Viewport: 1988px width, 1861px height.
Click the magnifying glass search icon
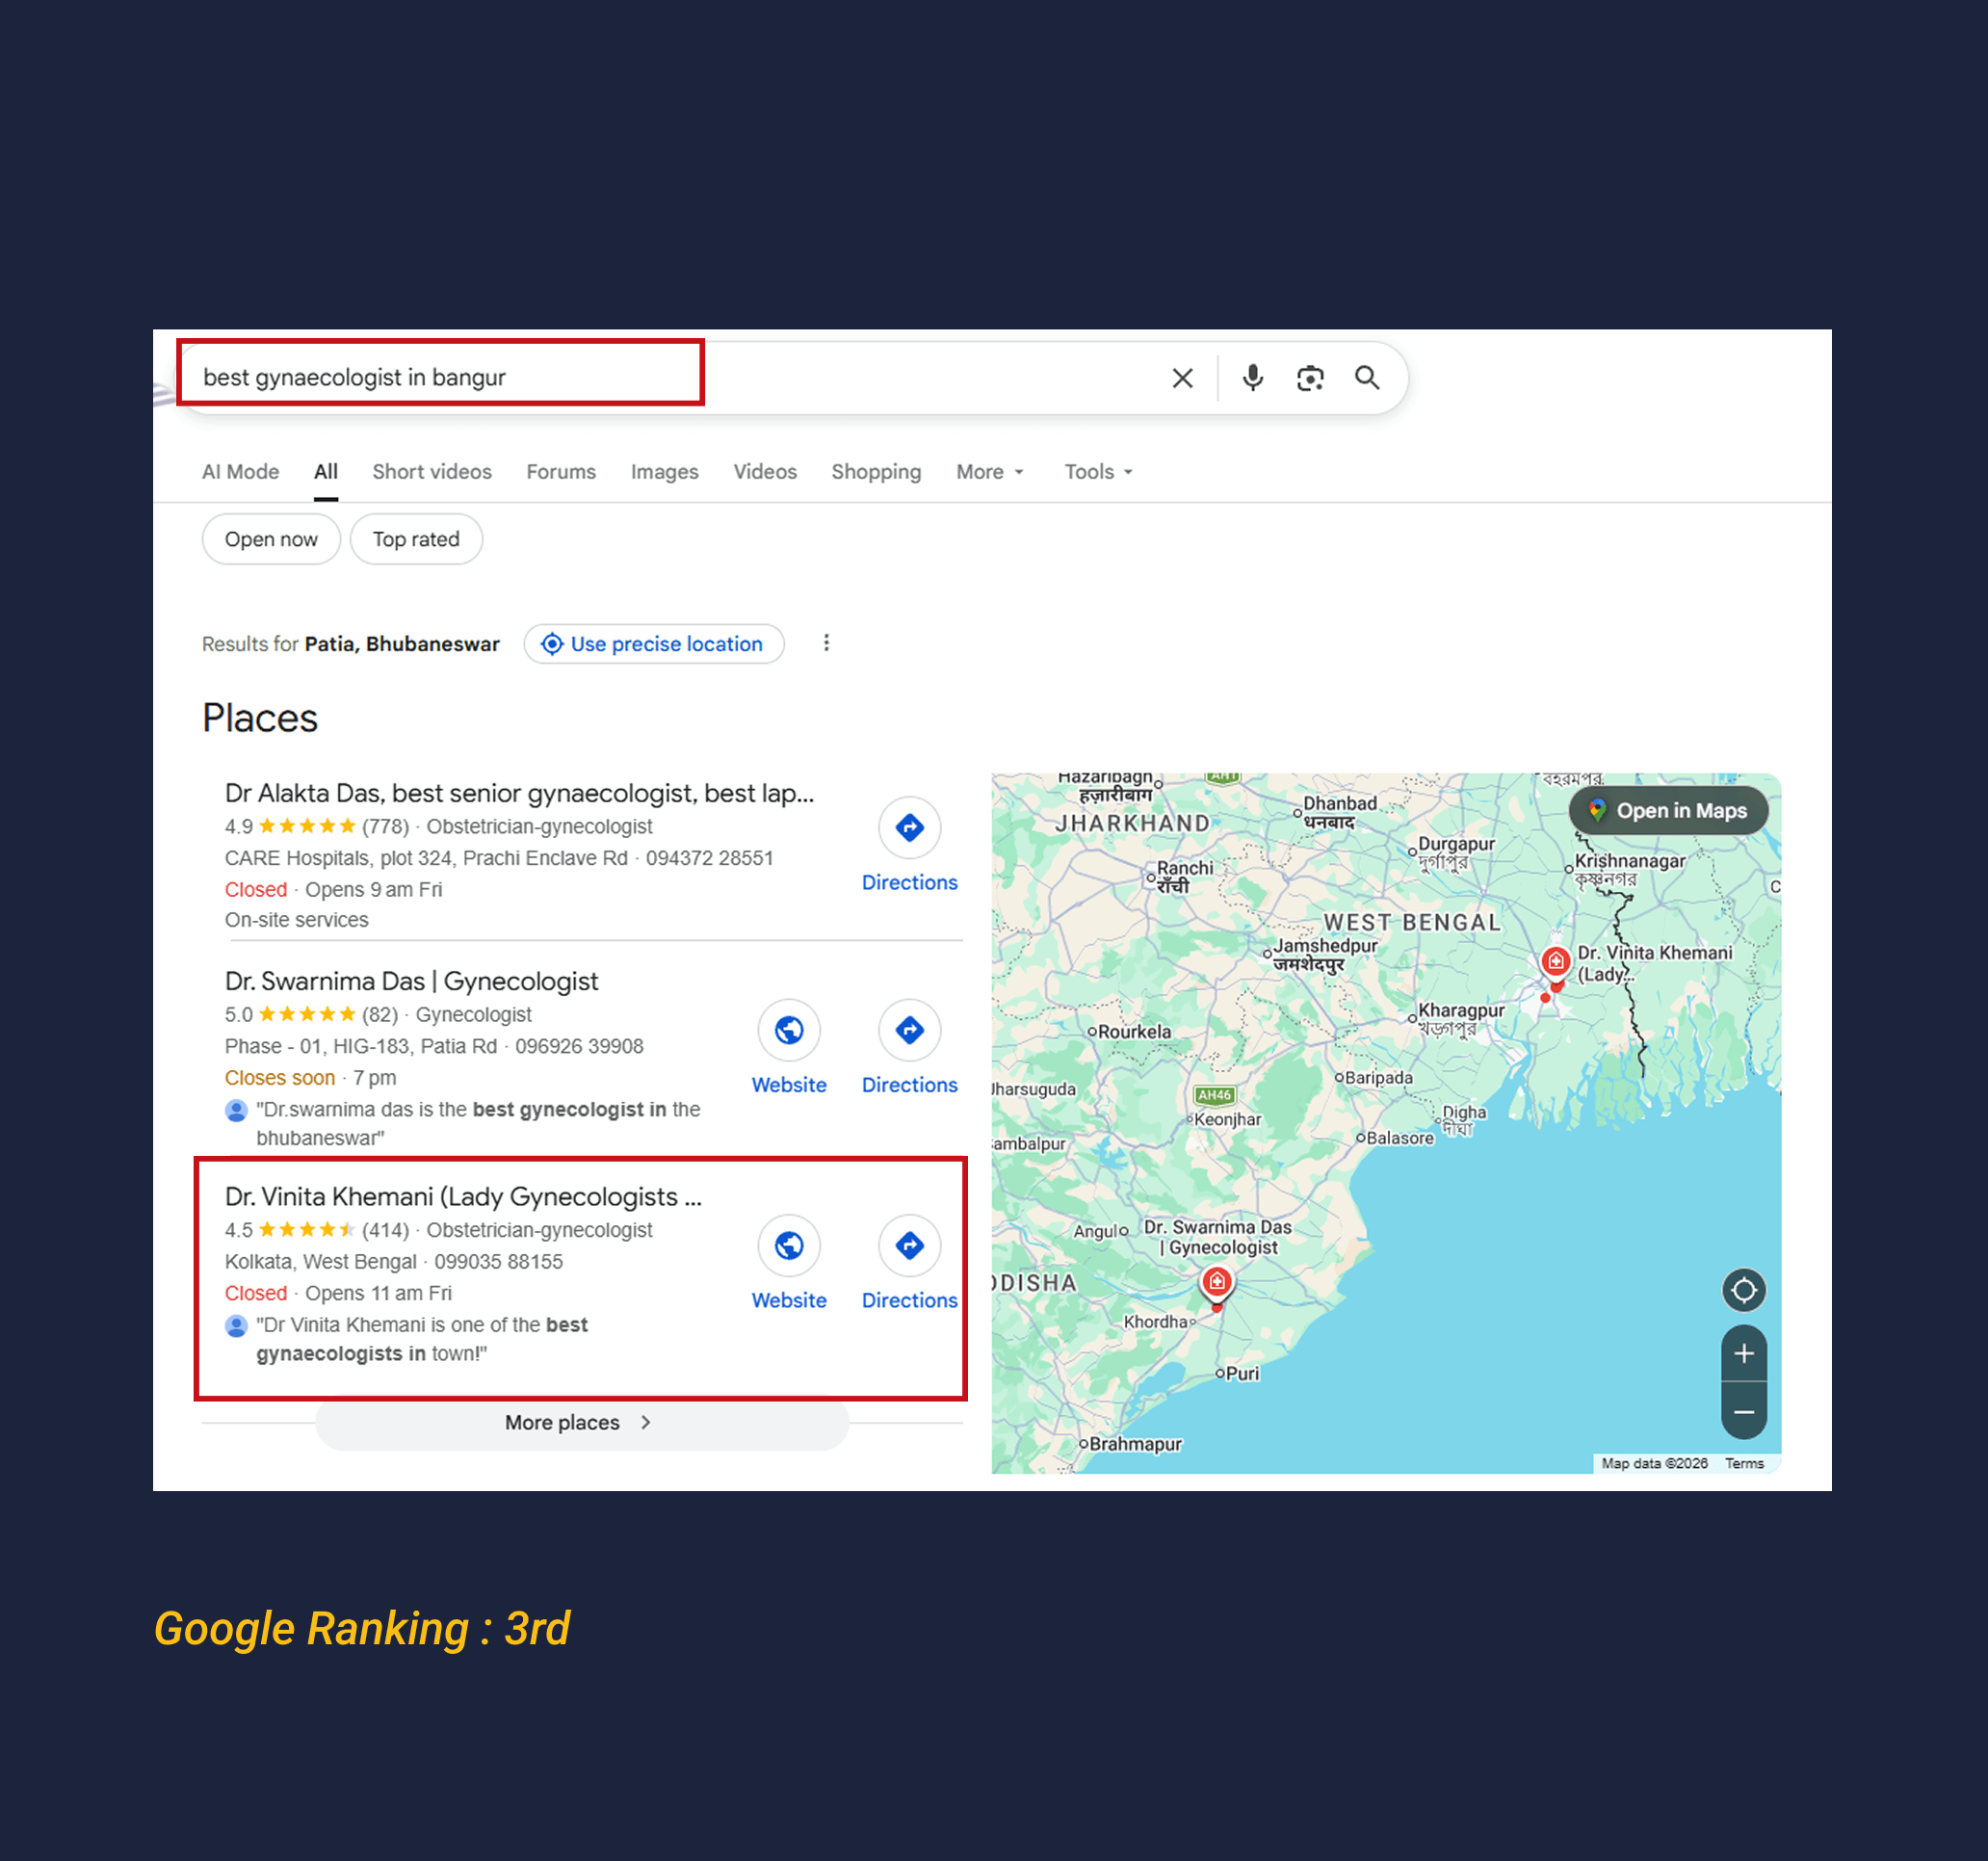pyautogui.click(x=1367, y=378)
